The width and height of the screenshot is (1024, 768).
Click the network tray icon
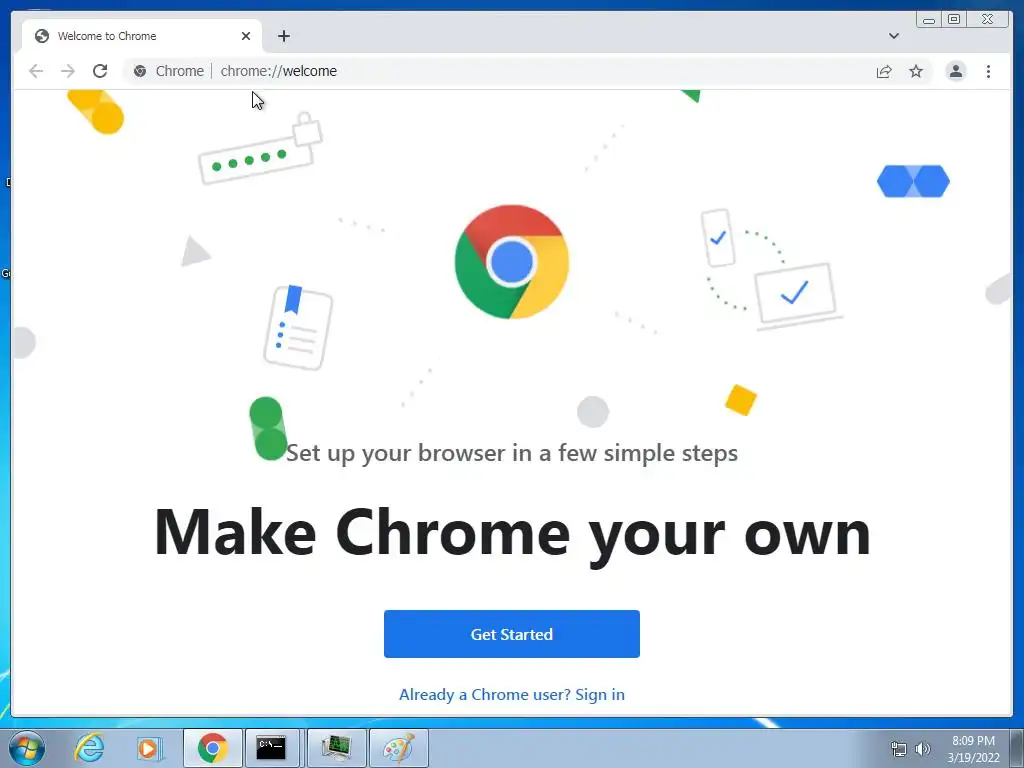coord(899,748)
